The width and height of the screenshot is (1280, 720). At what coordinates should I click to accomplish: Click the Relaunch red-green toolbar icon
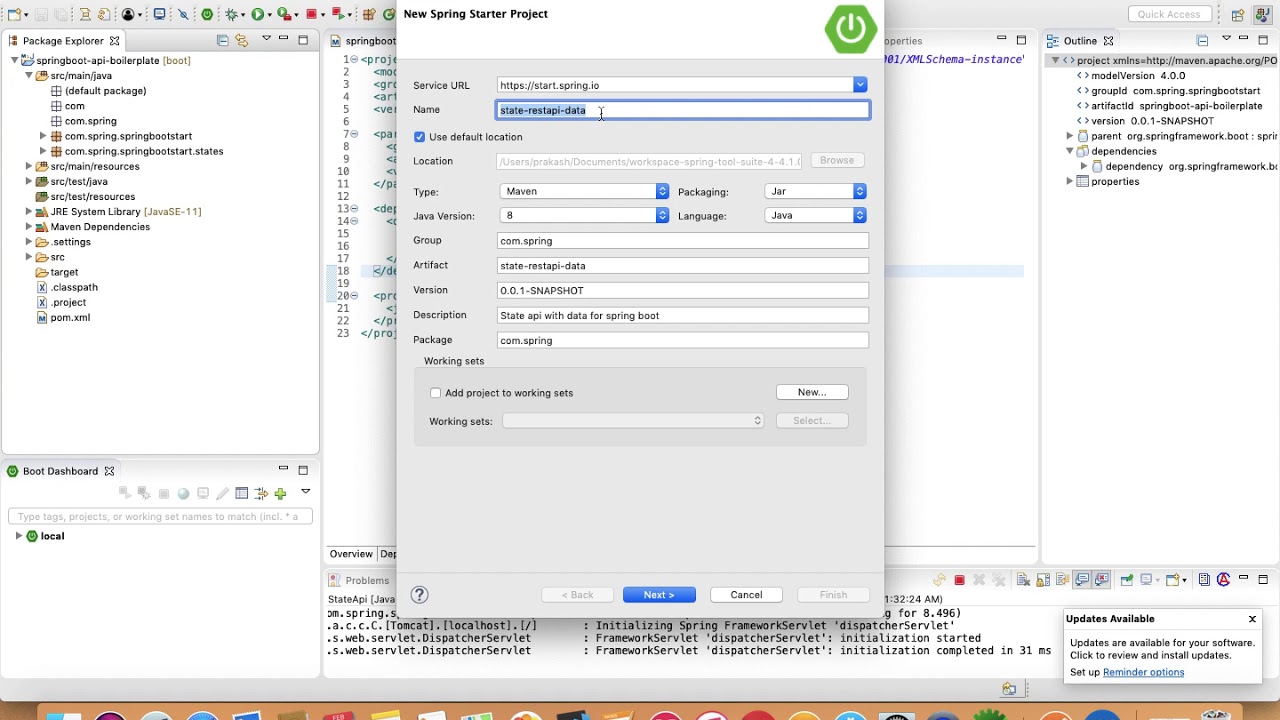pyautogui.click(x=339, y=14)
